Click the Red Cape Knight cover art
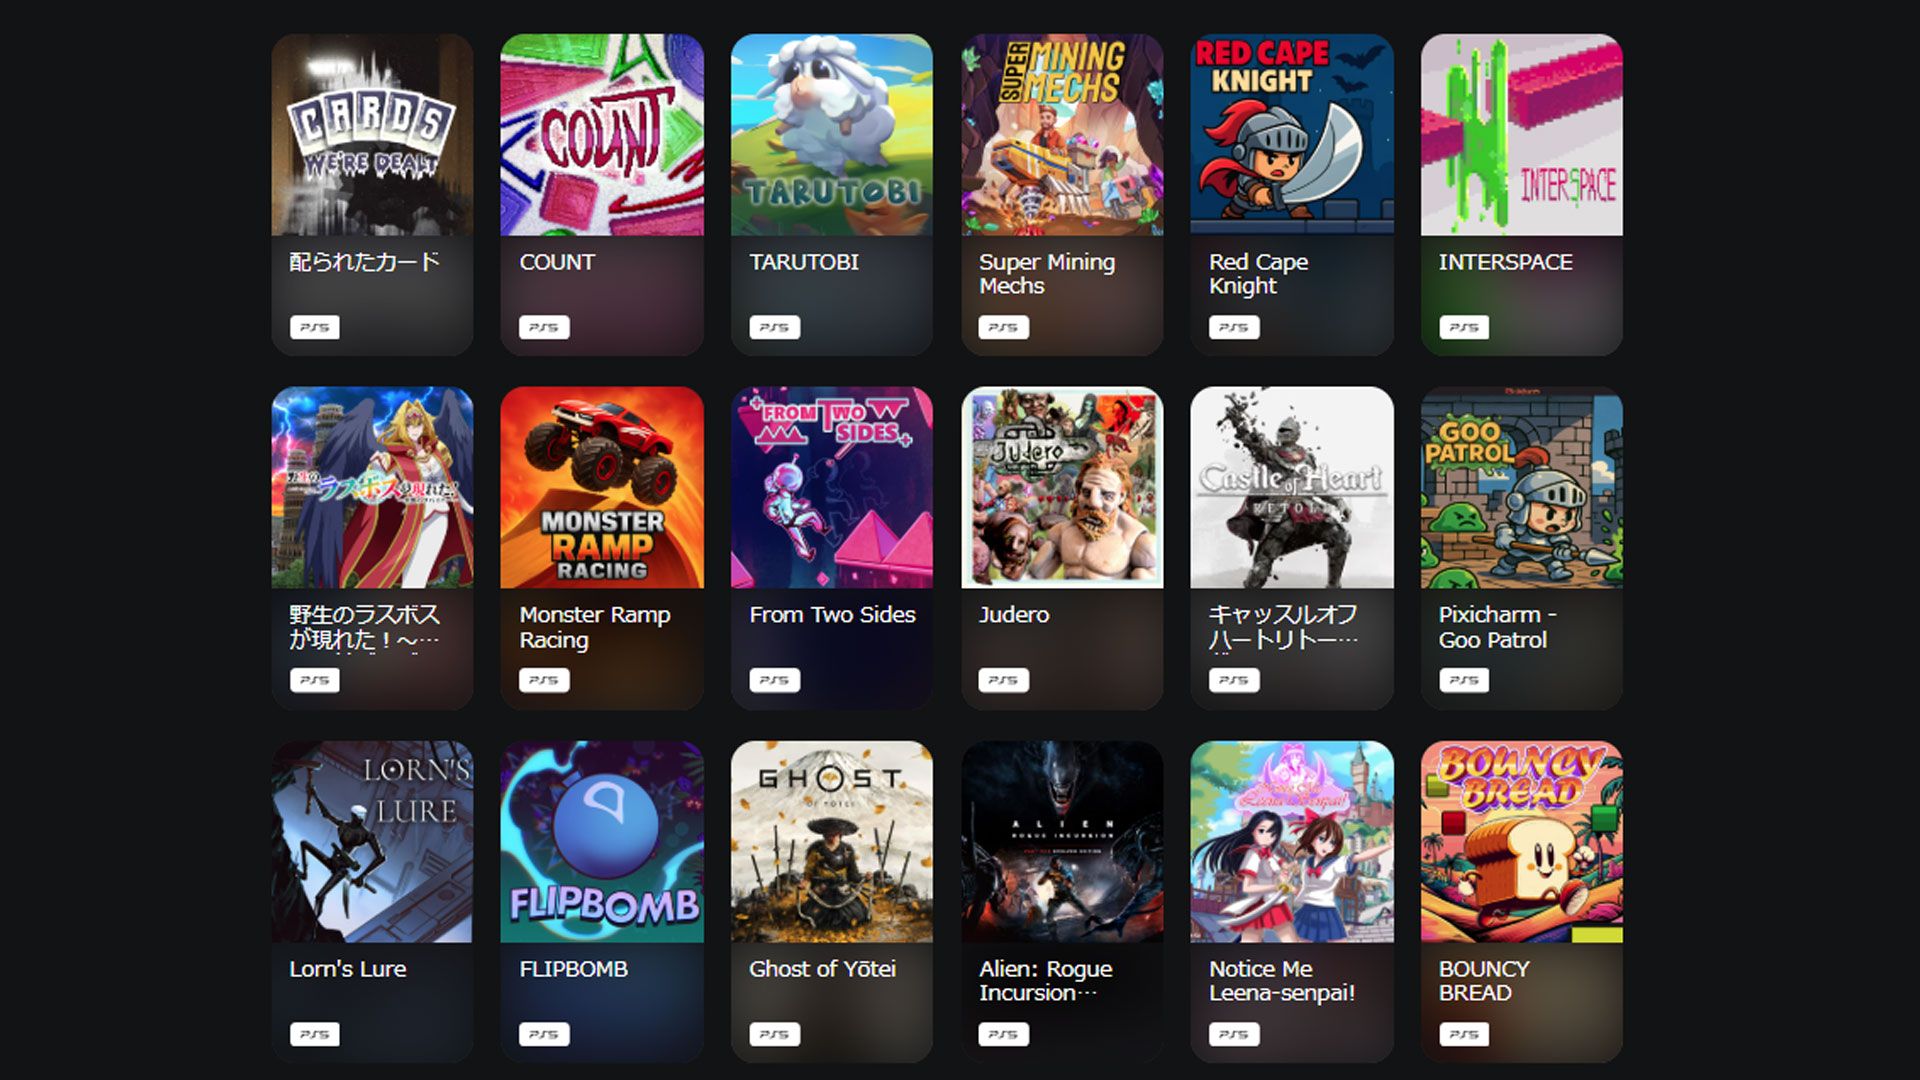The image size is (1920, 1080). point(1292,135)
